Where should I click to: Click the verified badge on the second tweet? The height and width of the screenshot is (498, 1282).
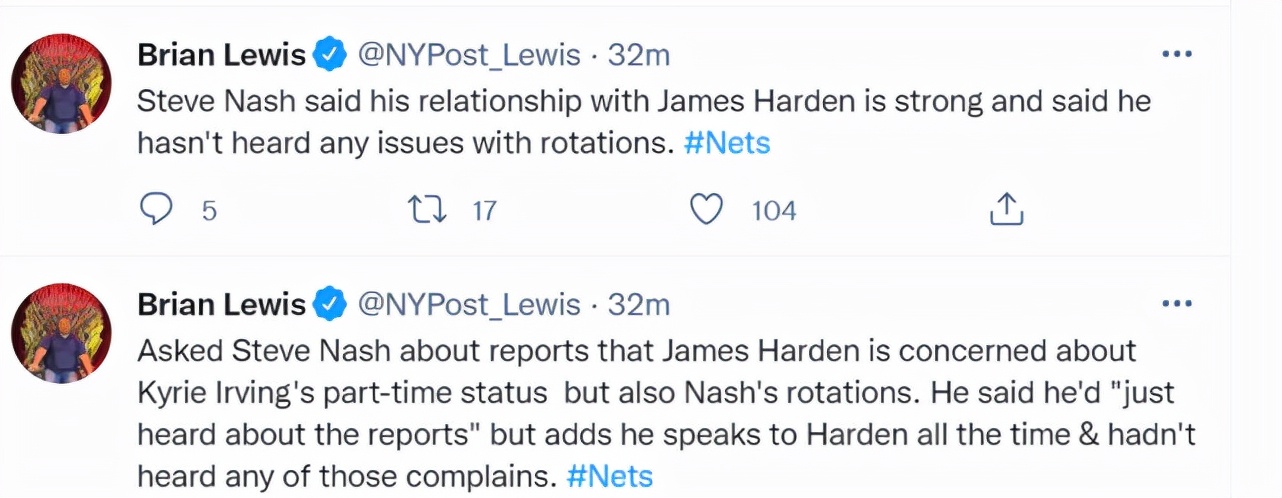pyautogui.click(x=330, y=304)
